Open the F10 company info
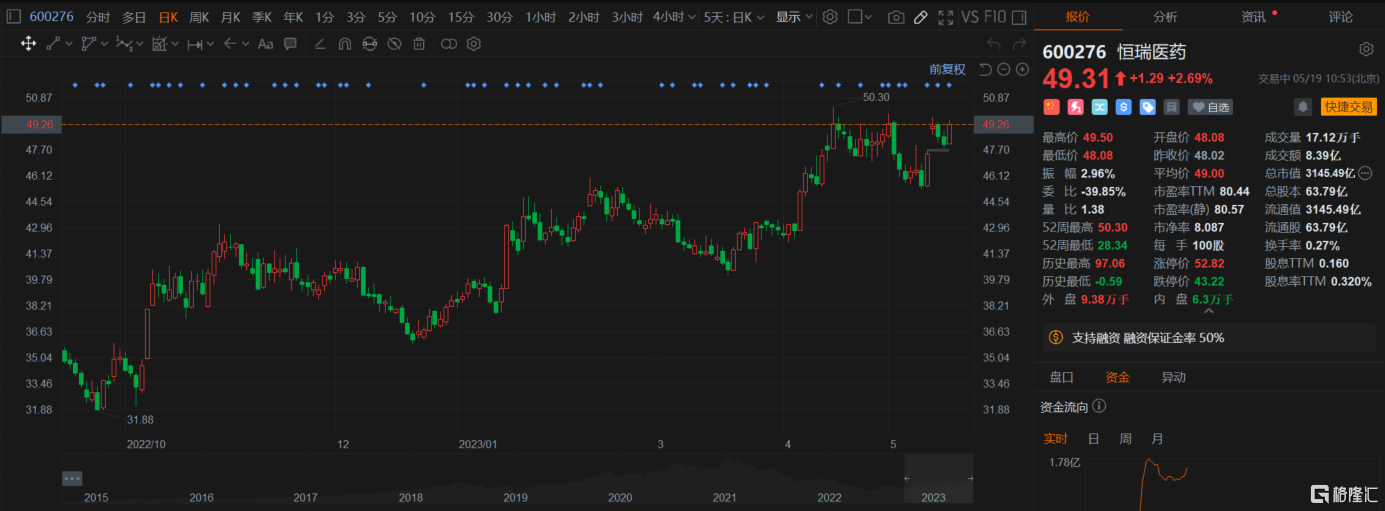 [996, 17]
